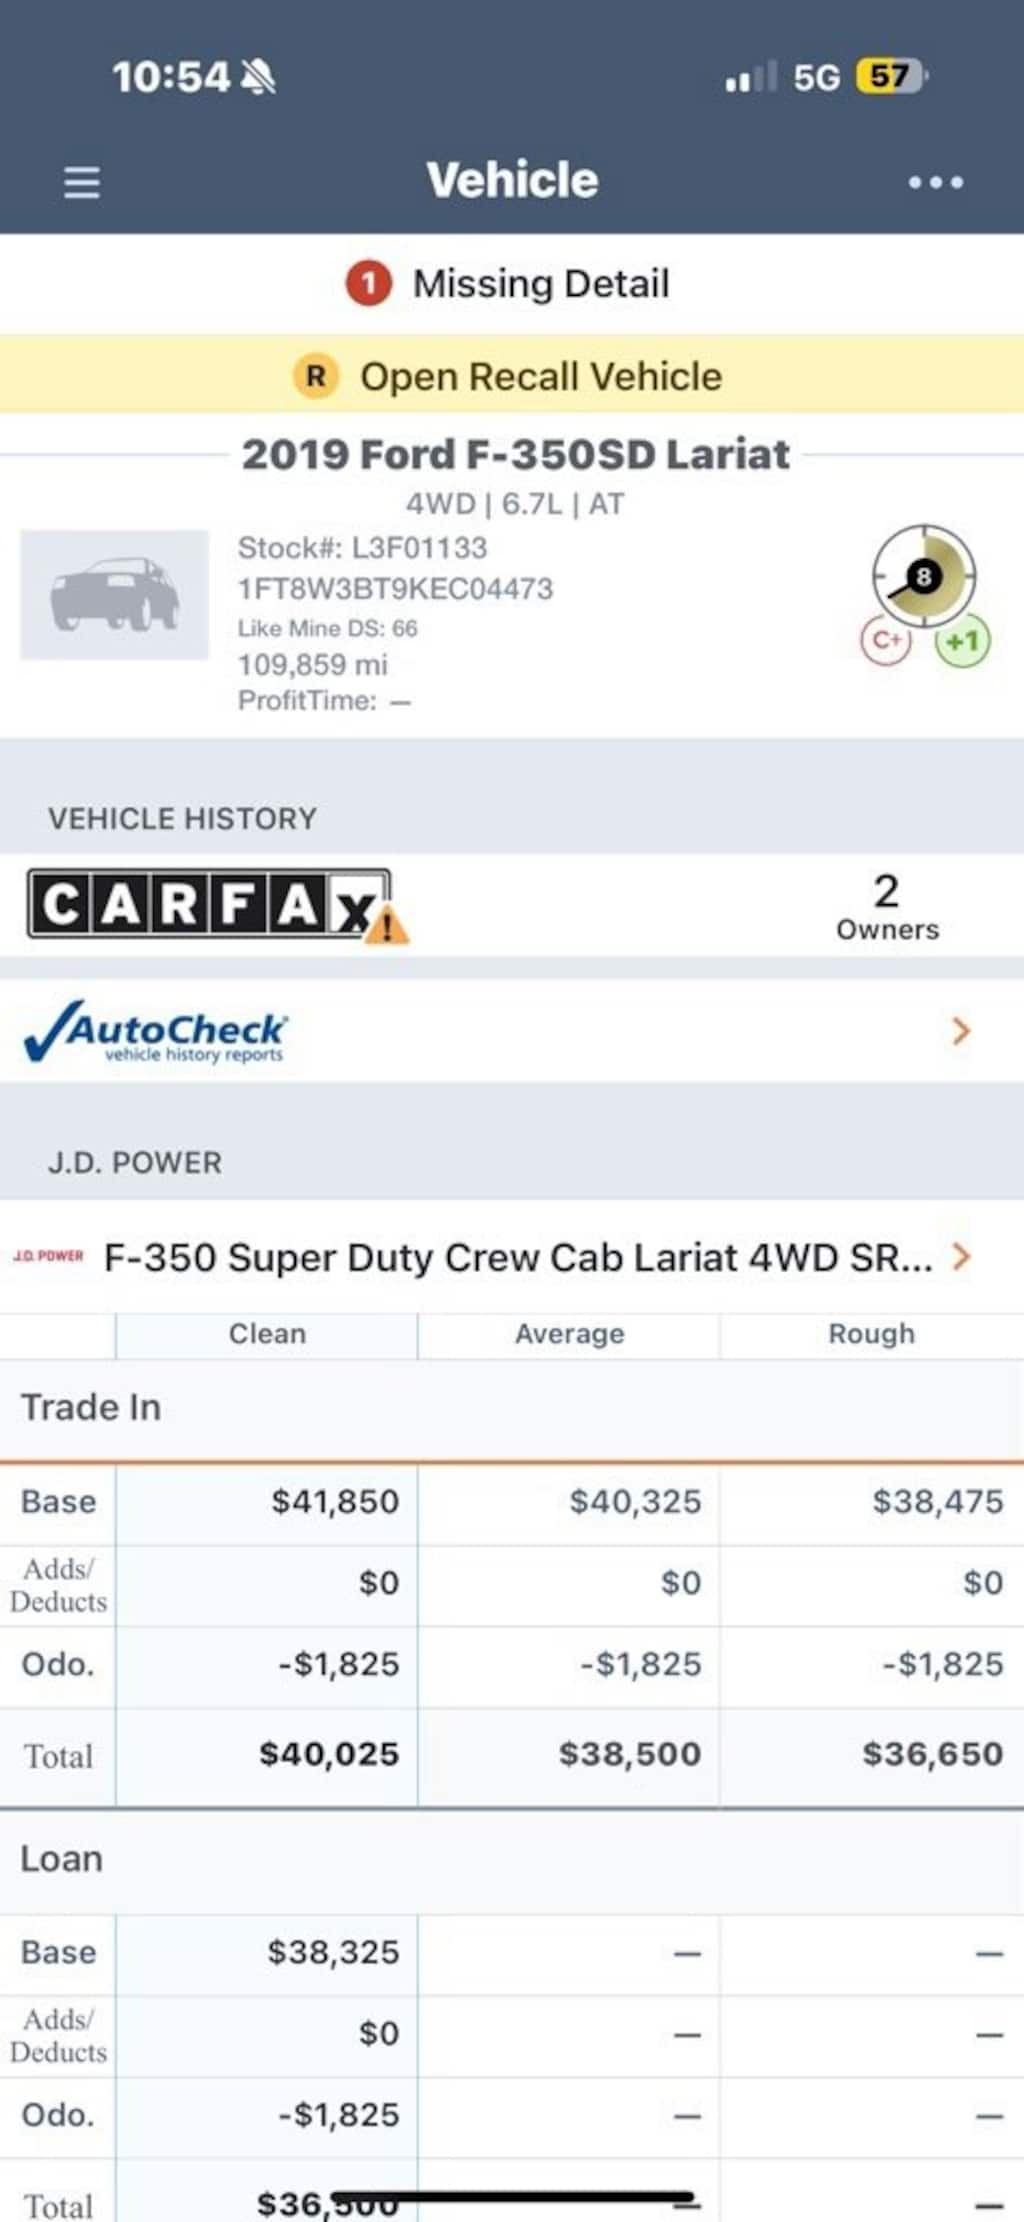Image resolution: width=1024 pixels, height=2222 pixels.
Task: Tap the 2 Owners count
Action: 886,906
